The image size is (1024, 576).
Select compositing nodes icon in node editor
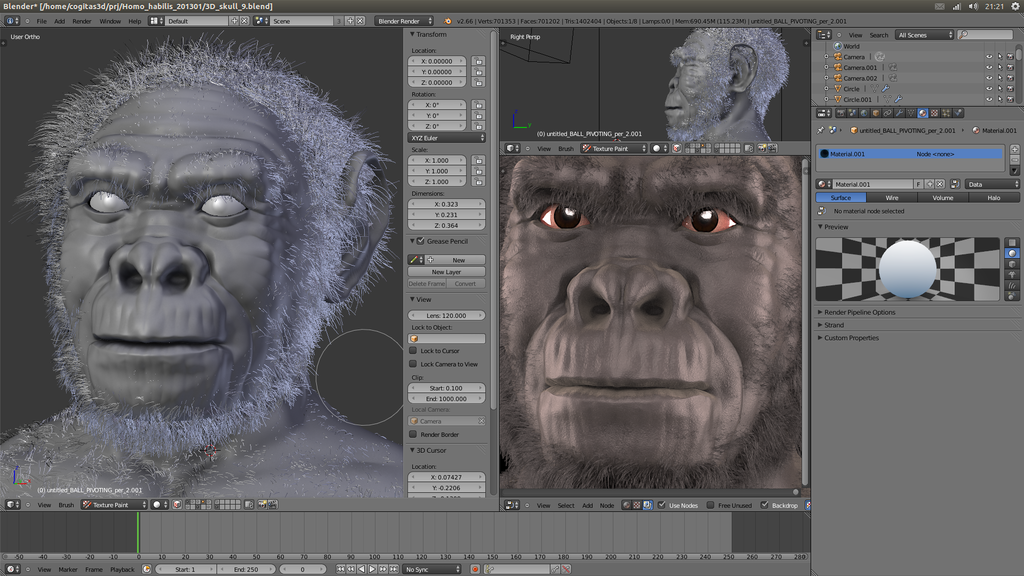coord(648,505)
